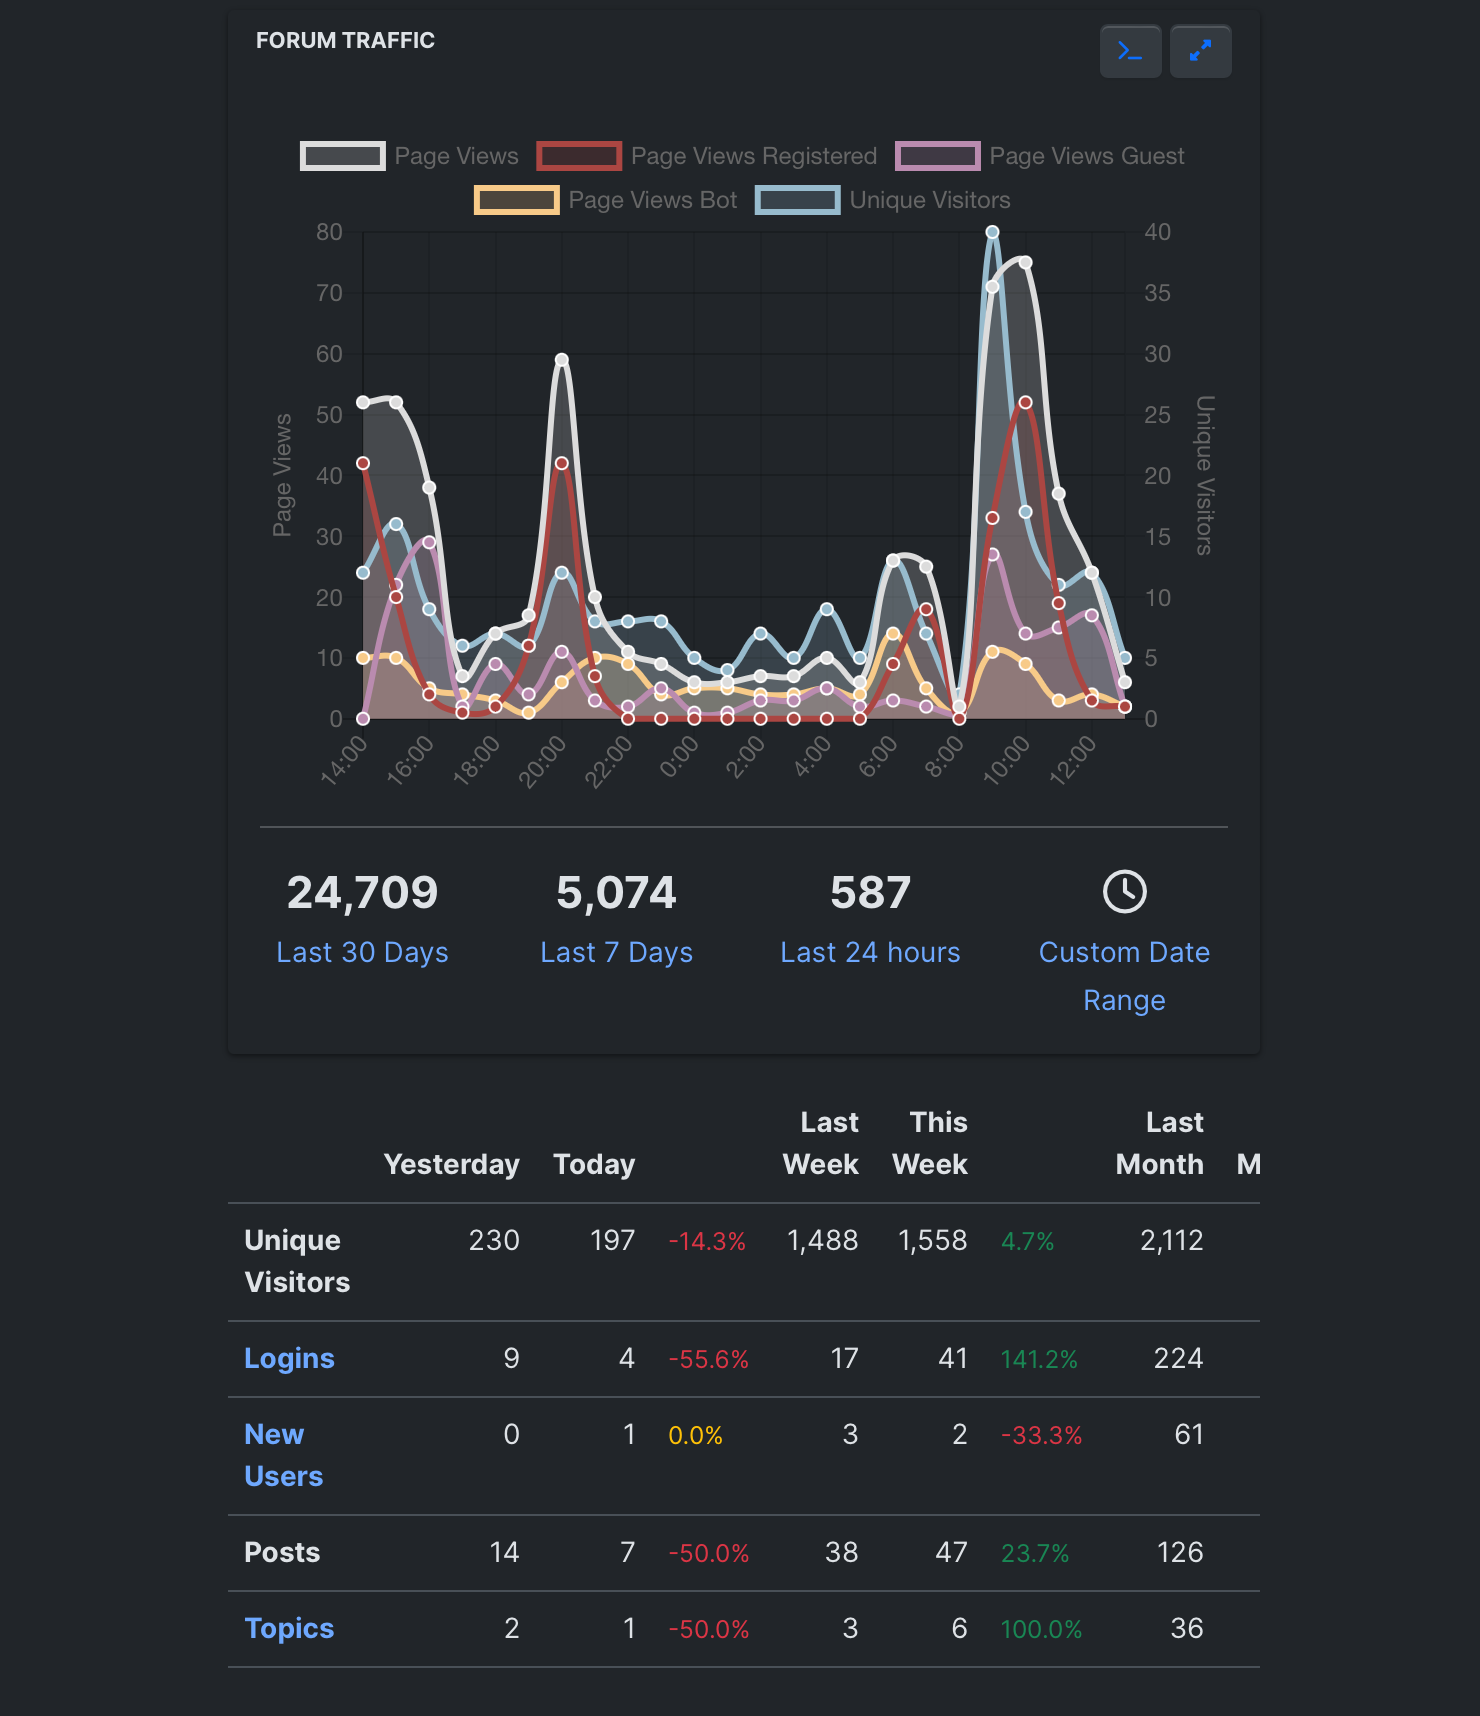Image resolution: width=1480 pixels, height=1716 pixels.
Task: Click Logins -55.6% change value
Action: (x=708, y=1359)
